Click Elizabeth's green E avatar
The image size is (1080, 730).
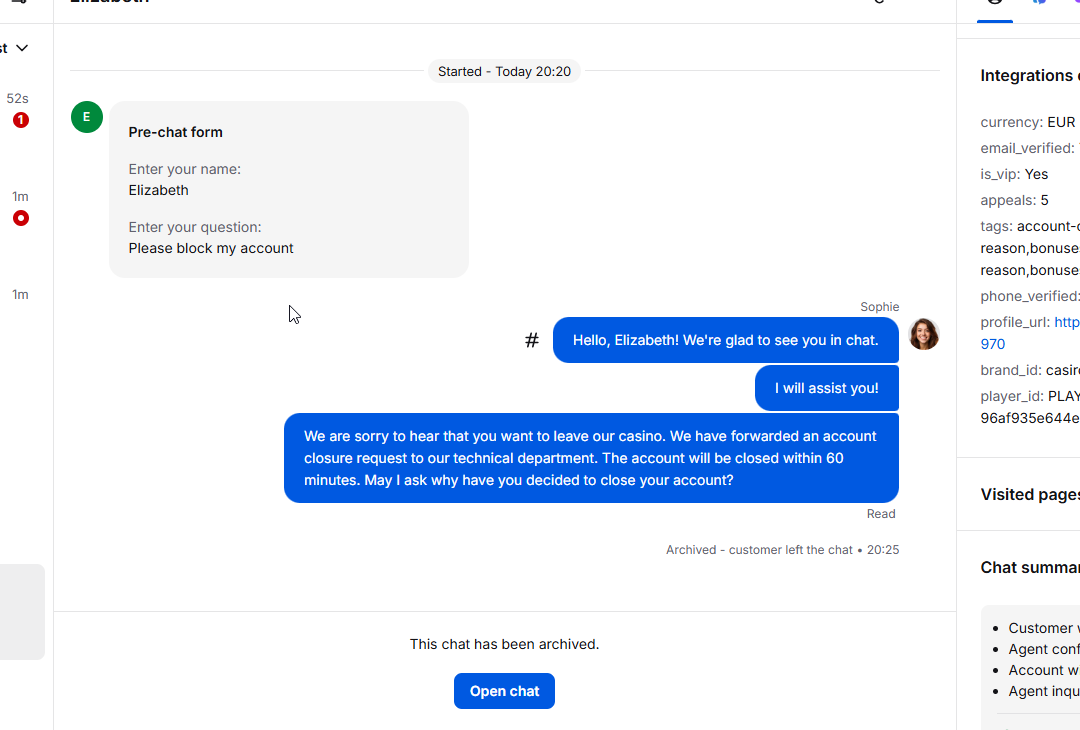click(87, 117)
